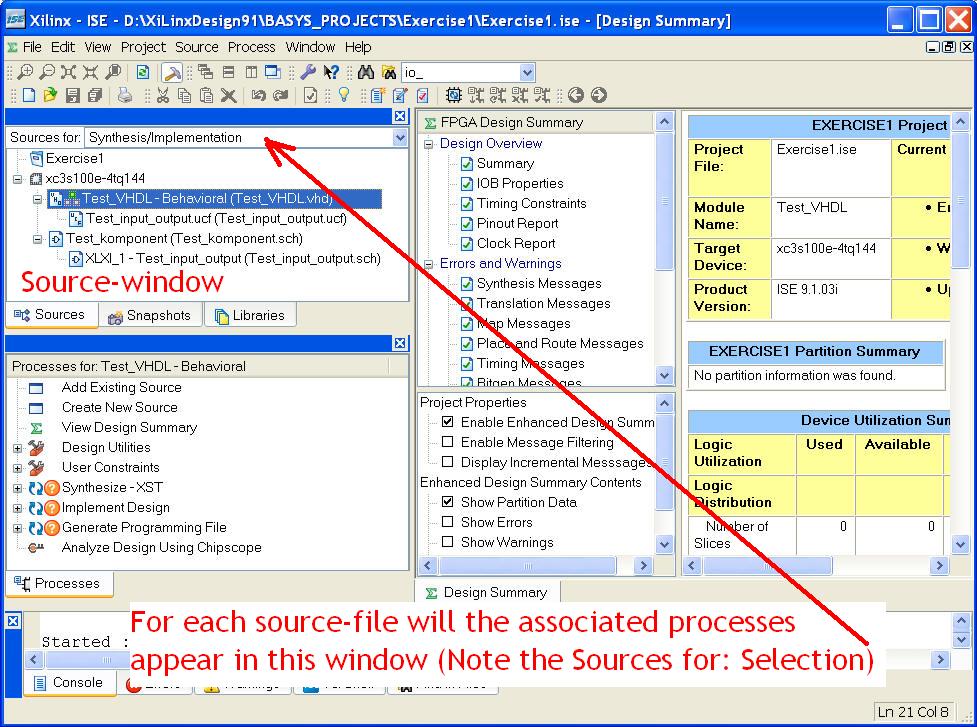
Task: Open the io_ search combo box dropdown arrow
Action: [x=527, y=72]
